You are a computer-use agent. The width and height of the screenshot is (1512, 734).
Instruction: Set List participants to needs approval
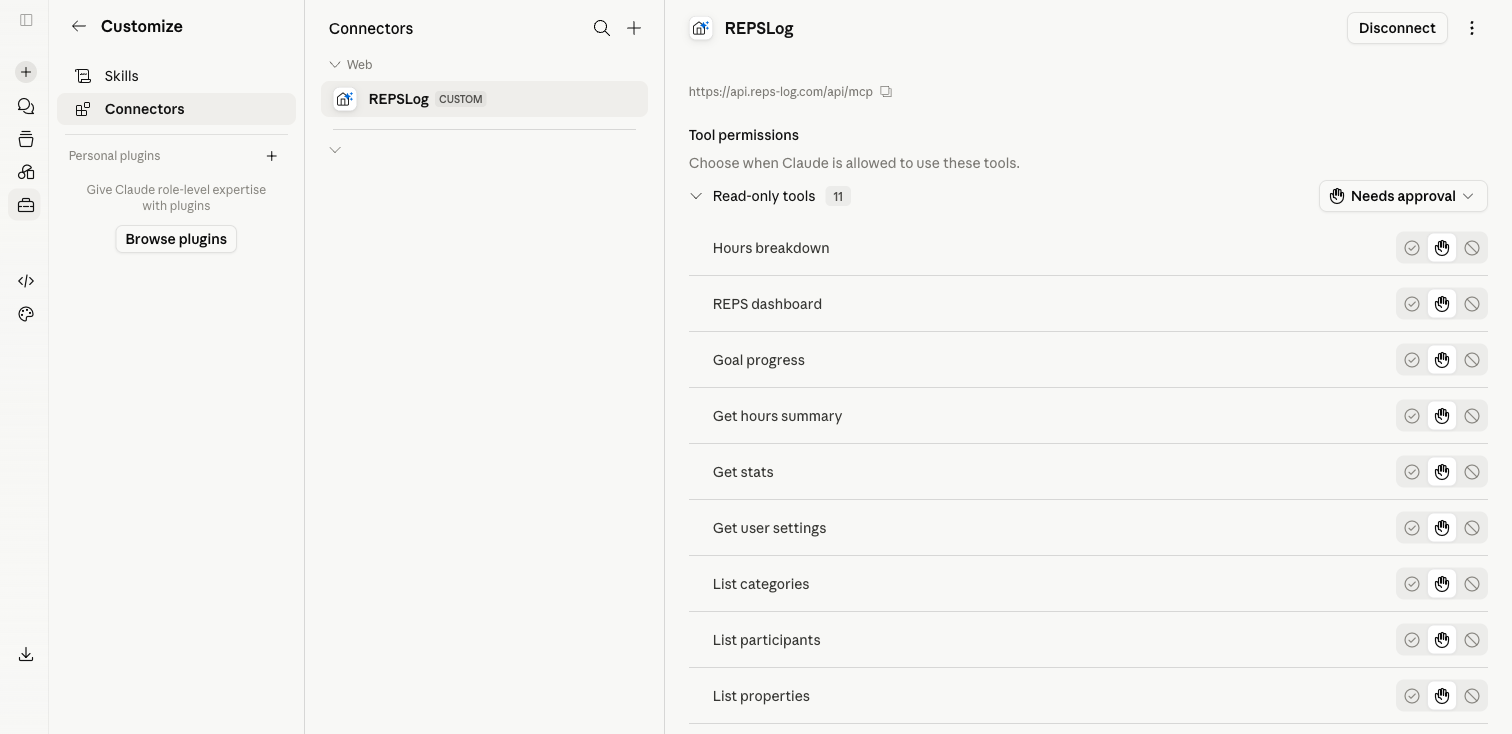point(1442,640)
